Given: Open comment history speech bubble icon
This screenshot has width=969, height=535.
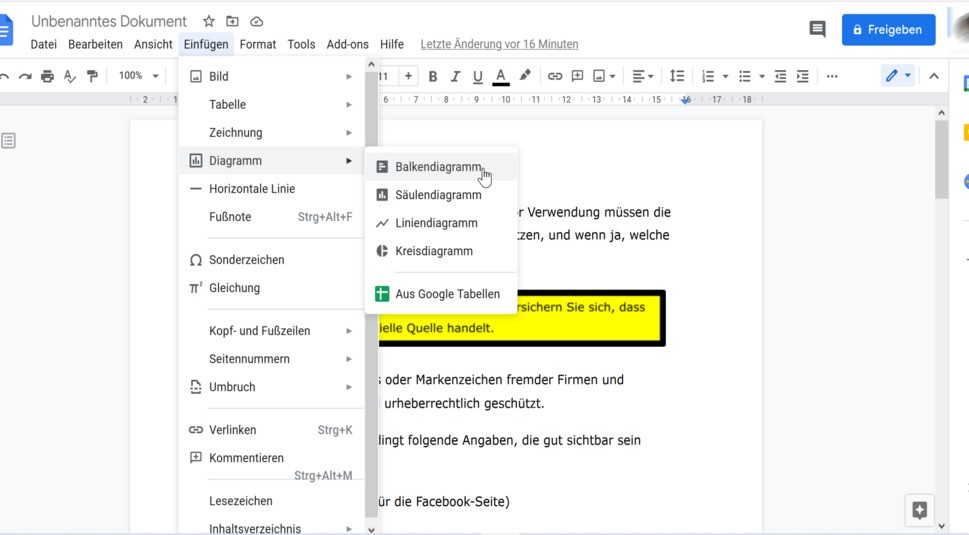Looking at the screenshot, I should [x=818, y=29].
